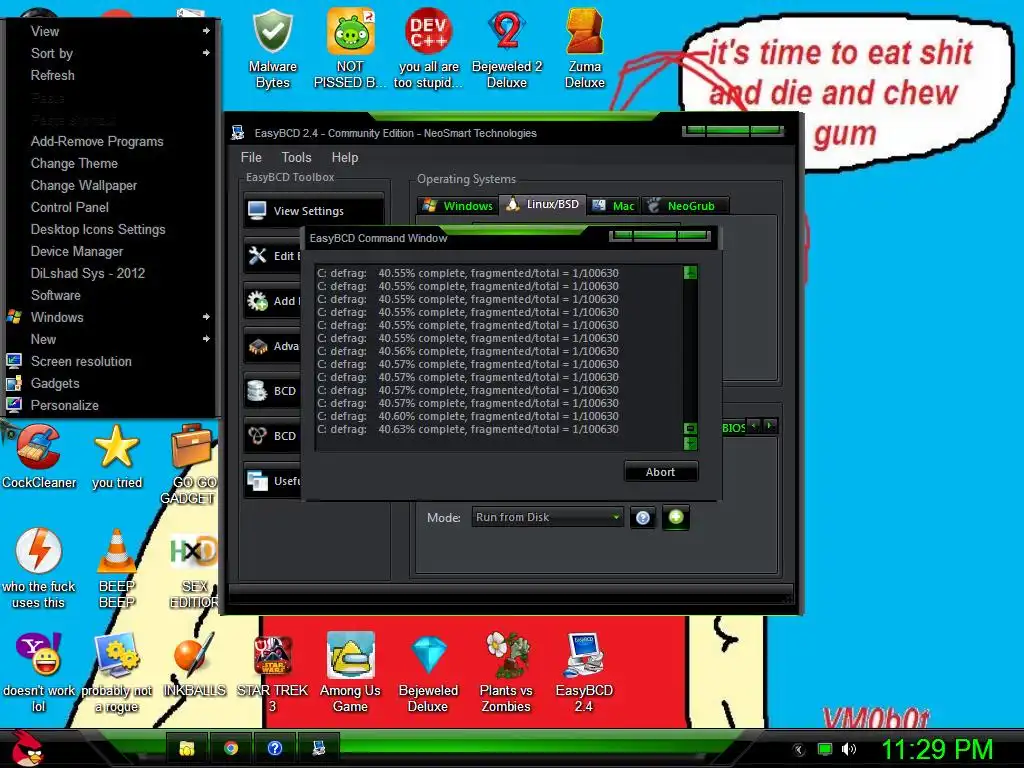Open Device Manager from context menu
Screen dimensions: 1024x768
[111, 251]
